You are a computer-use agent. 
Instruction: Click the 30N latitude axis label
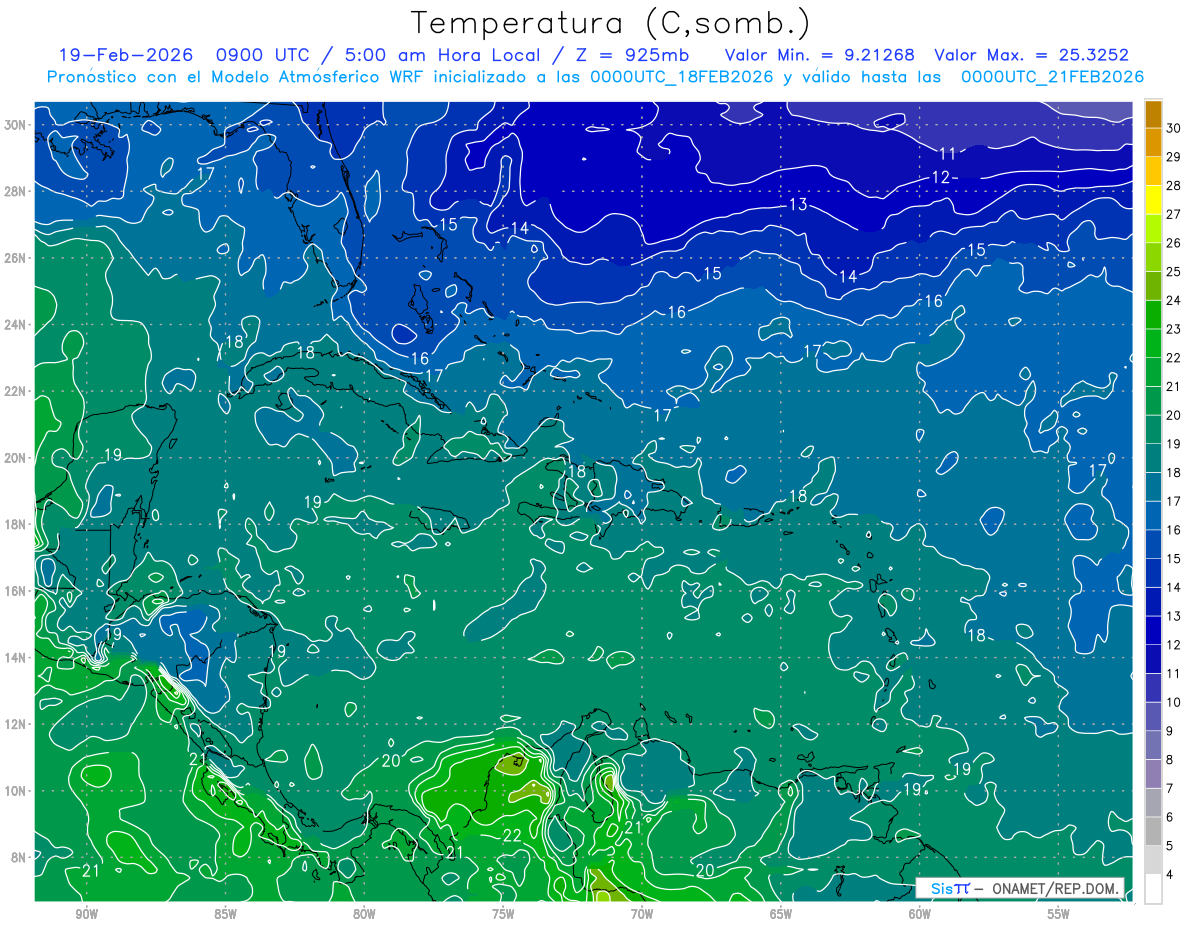(16, 125)
